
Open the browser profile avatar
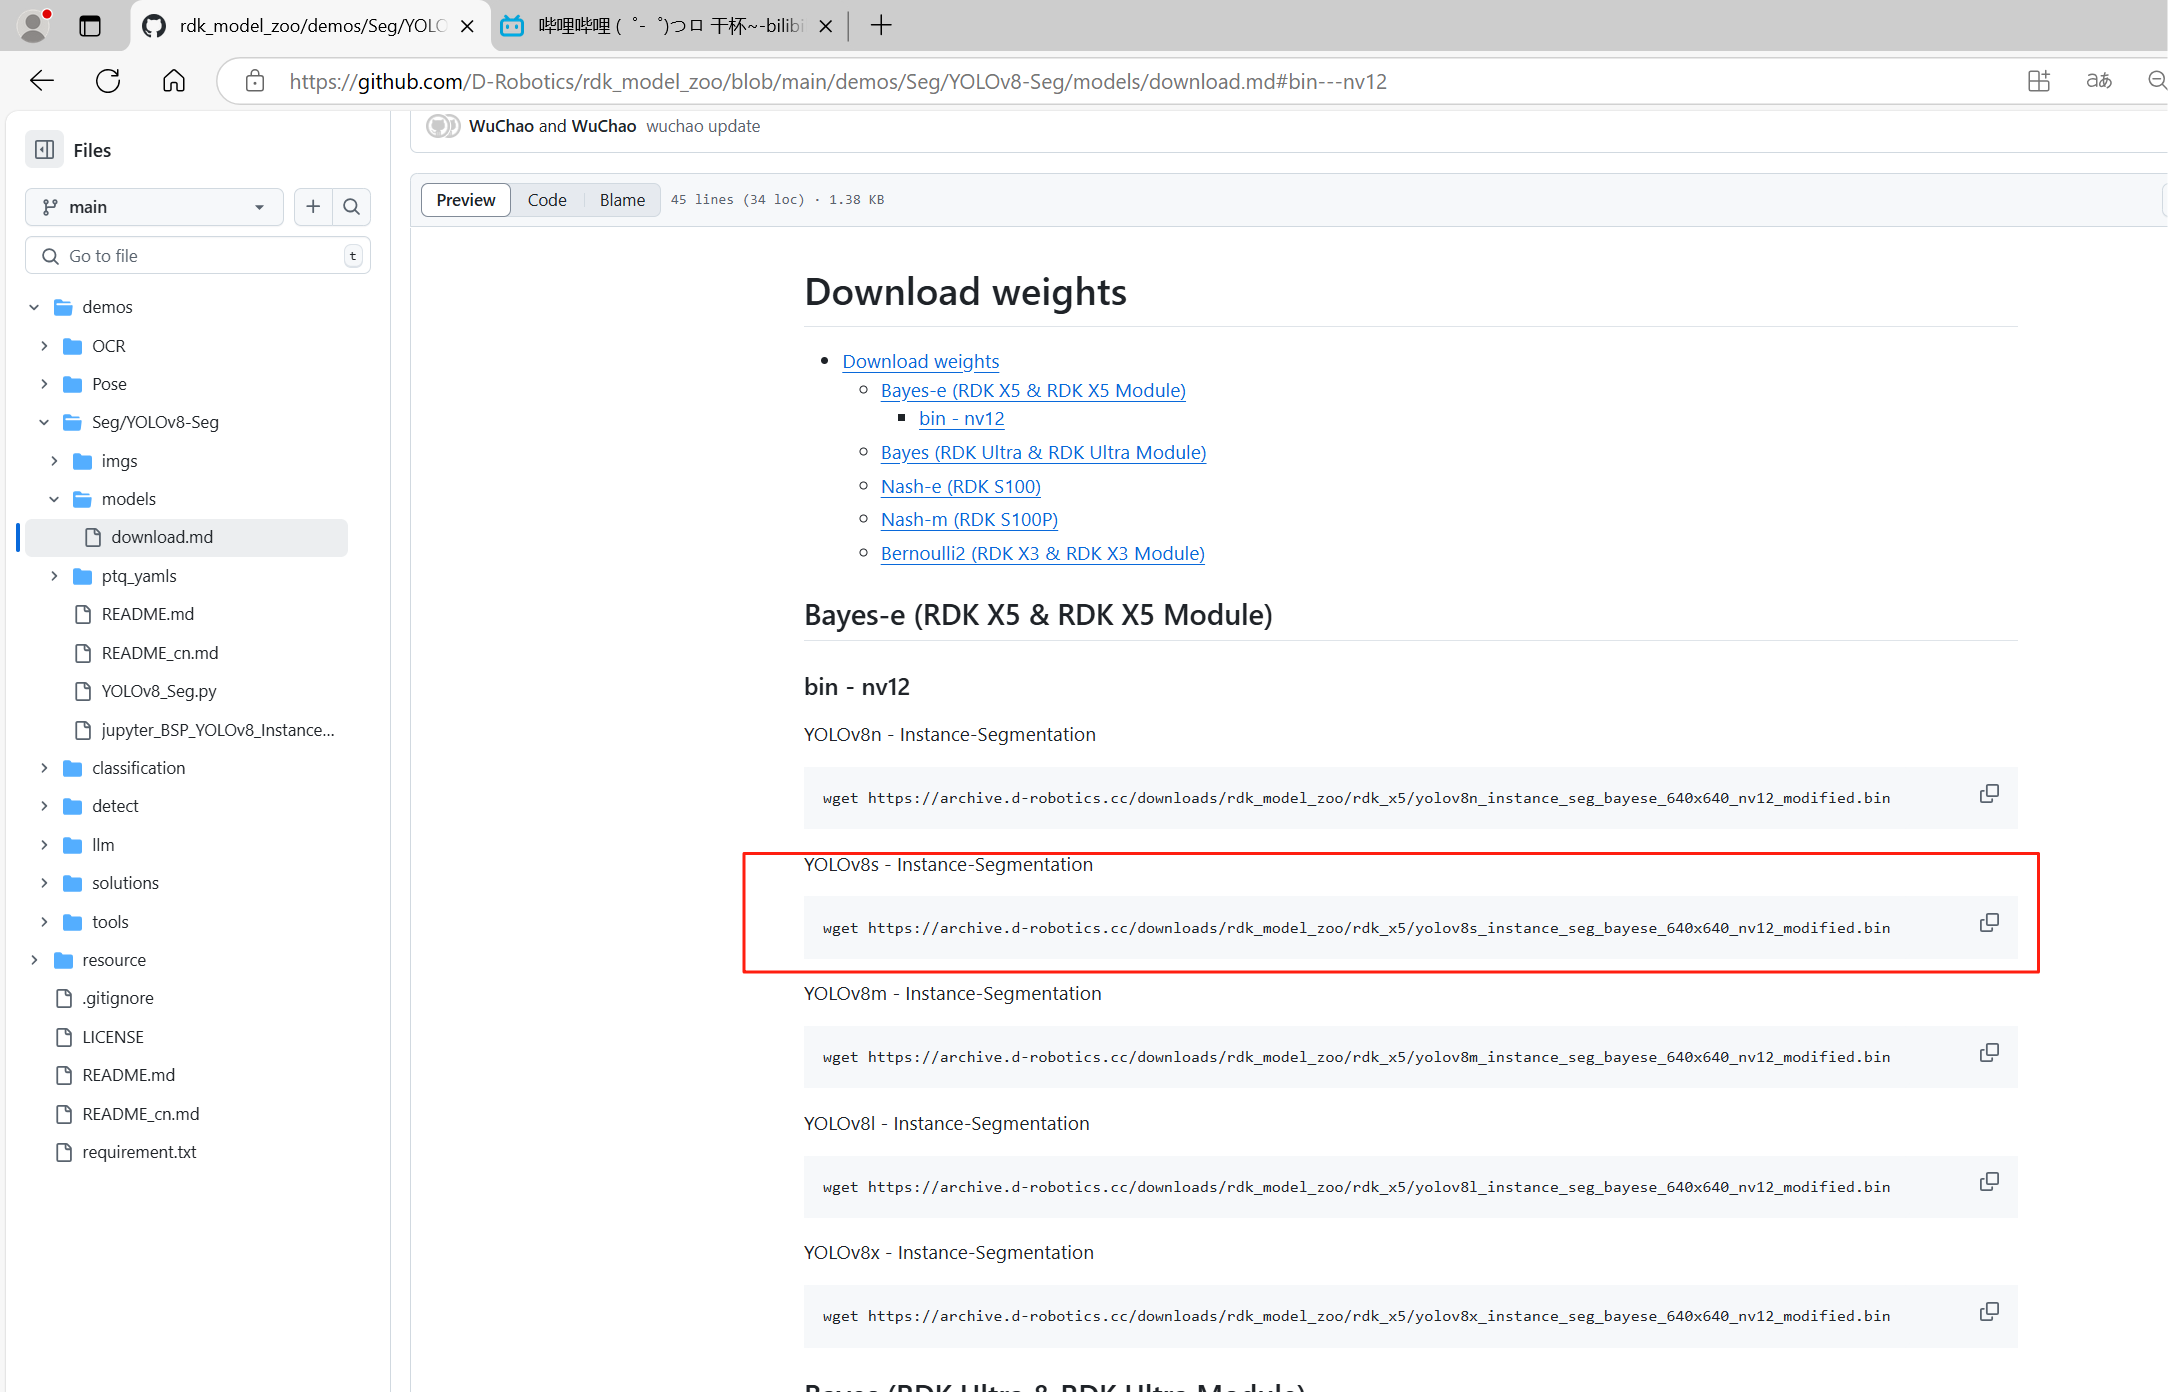[34, 26]
